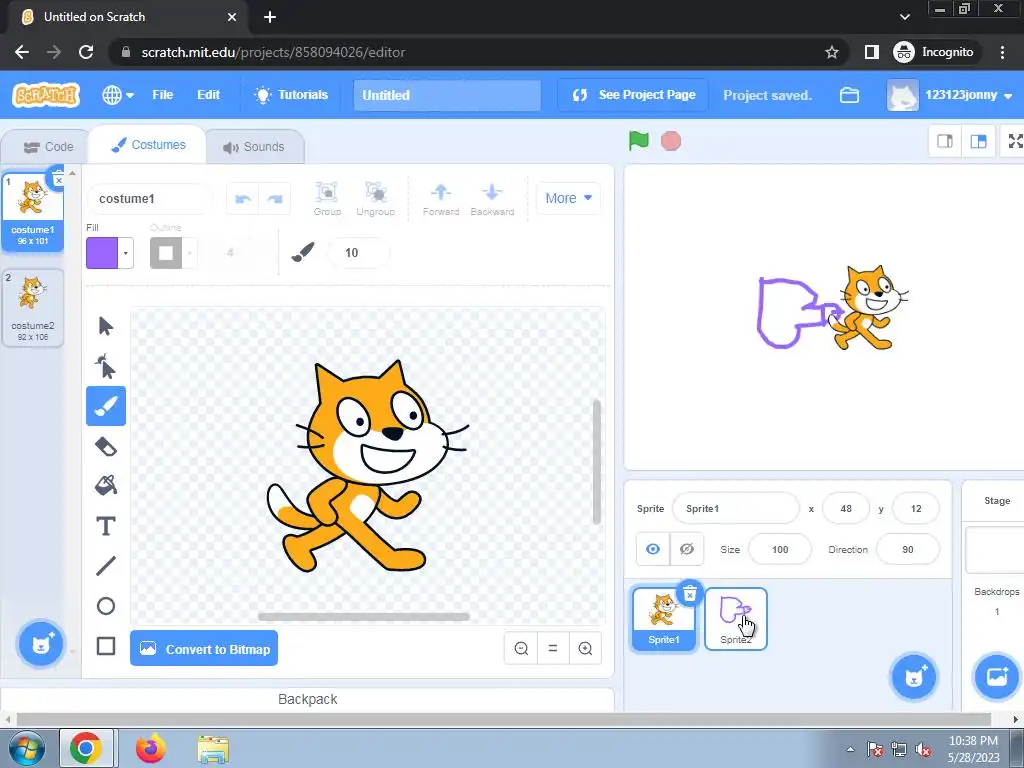Click the Redo arrow
Viewport: 1024px width, 768px height.
(x=275, y=199)
